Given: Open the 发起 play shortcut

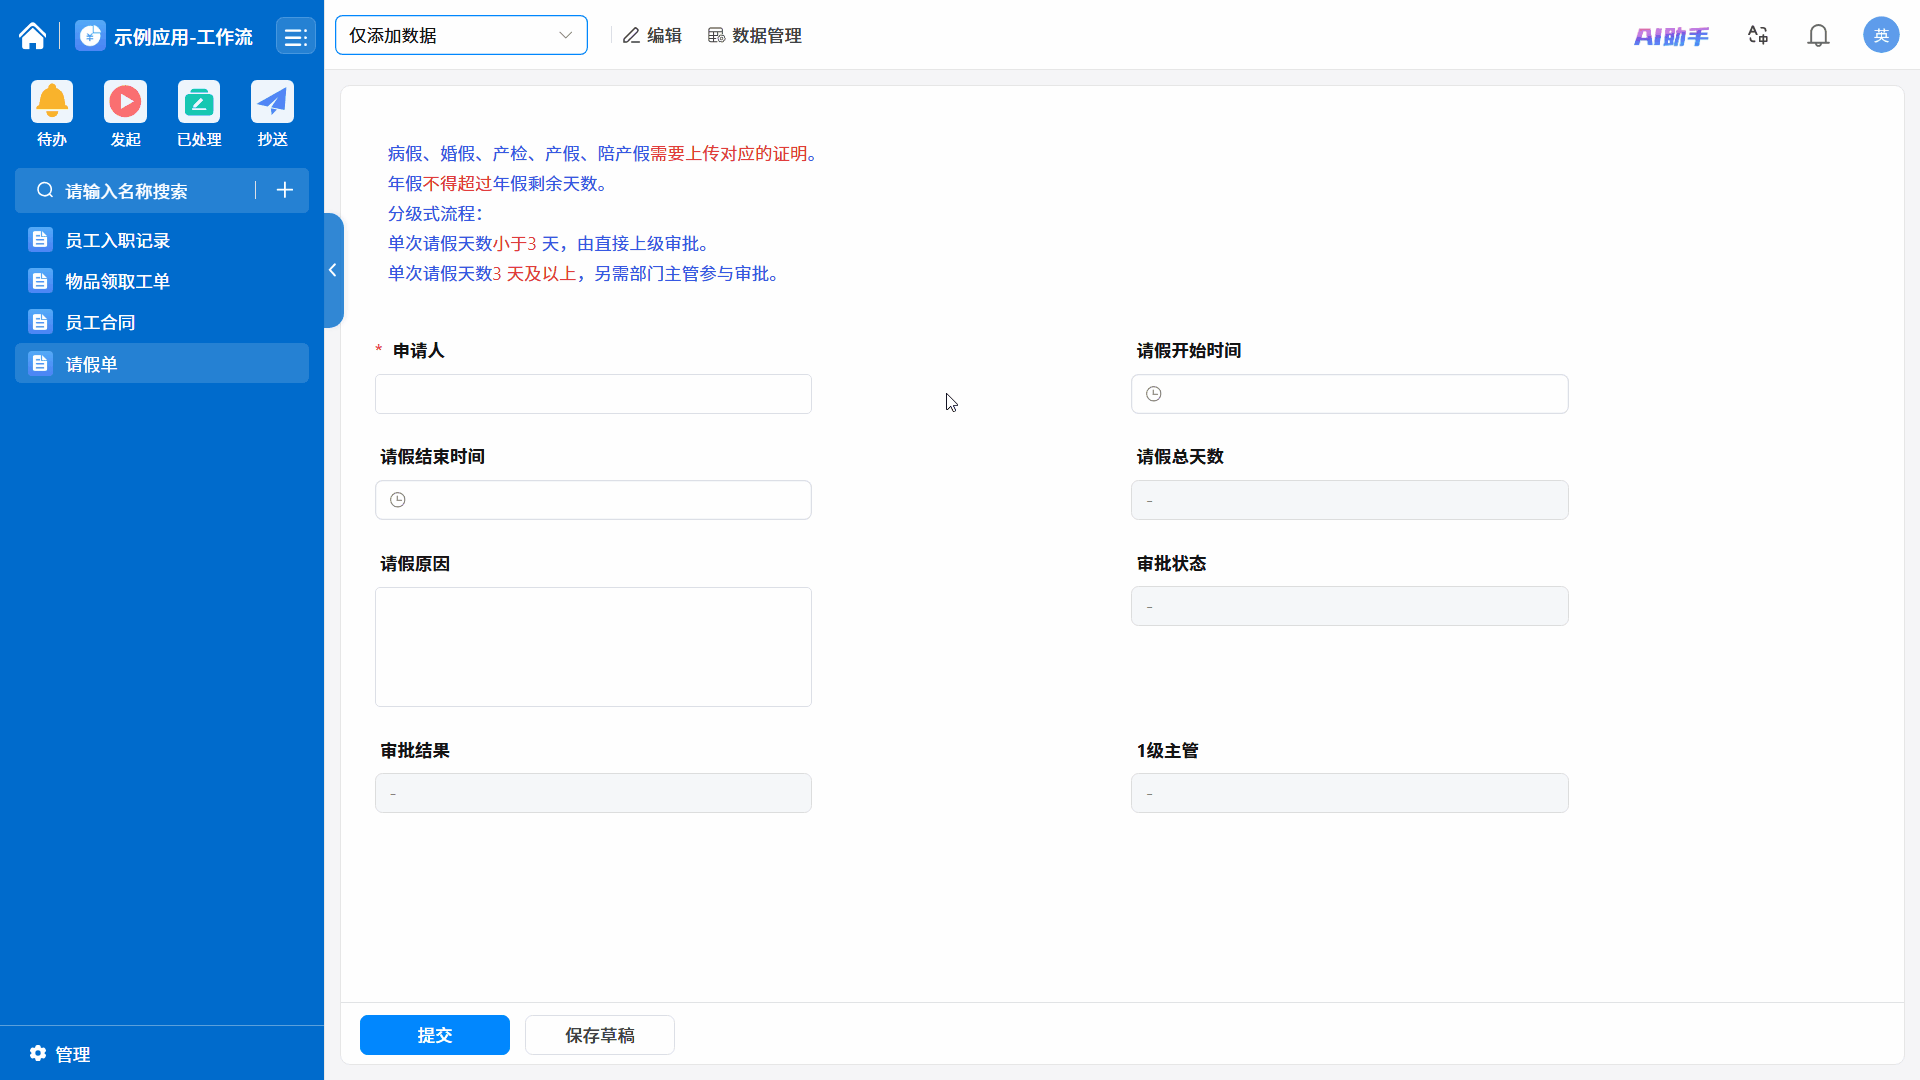Looking at the screenshot, I should click(125, 101).
